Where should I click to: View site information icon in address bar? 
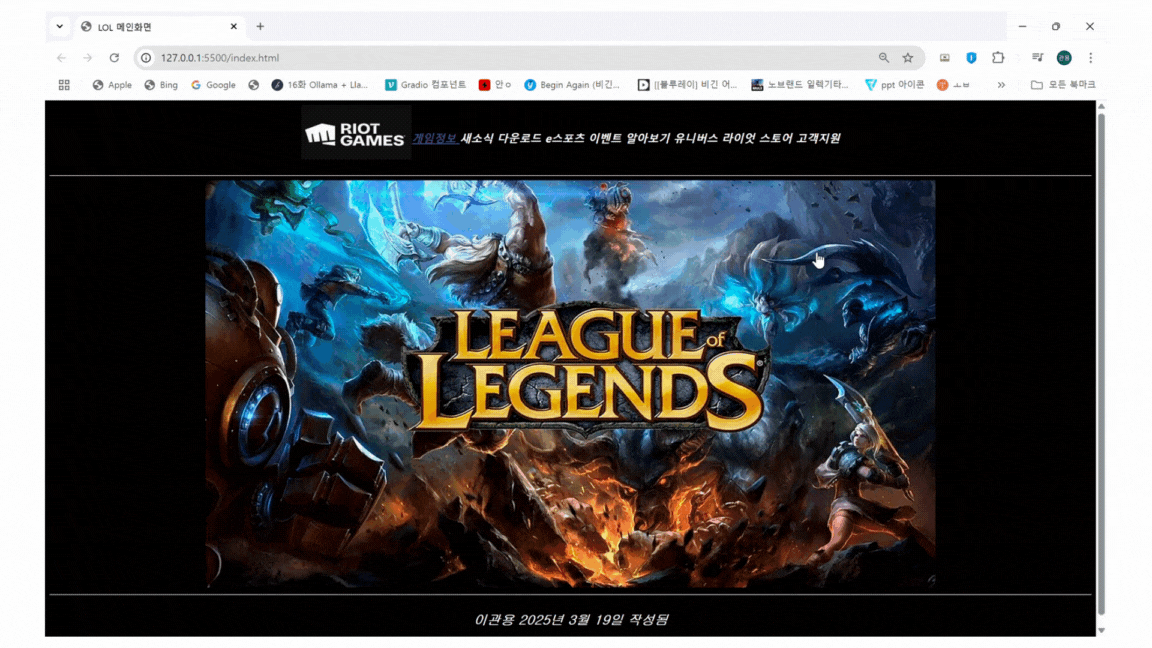pyautogui.click(x=146, y=57)
